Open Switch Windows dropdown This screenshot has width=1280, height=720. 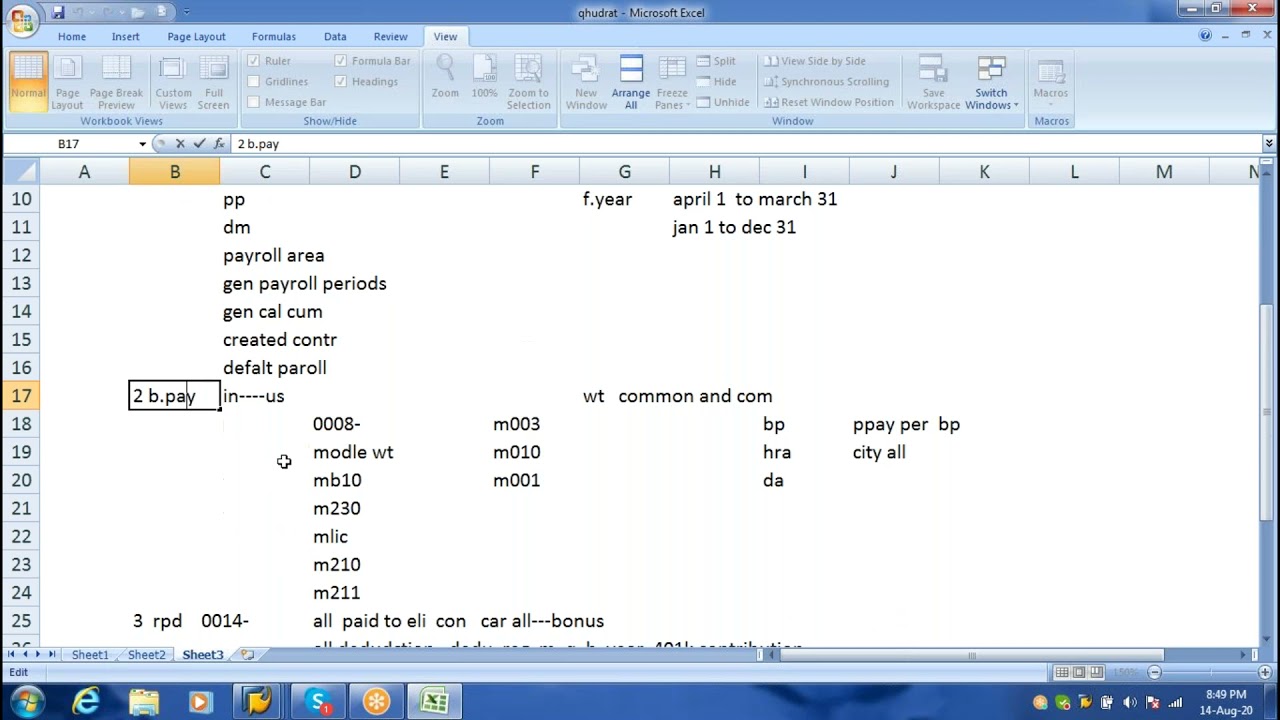[991, 82]
